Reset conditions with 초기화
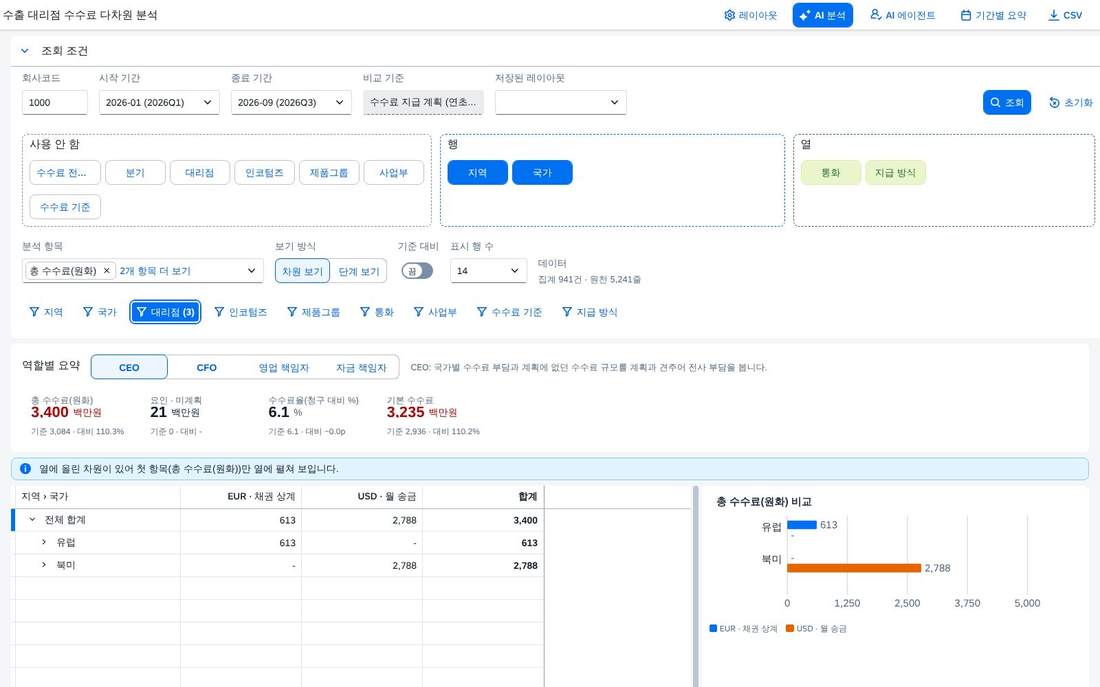Image resolution: width=1100 pixels, height=687 pixels. (1071, 102)
